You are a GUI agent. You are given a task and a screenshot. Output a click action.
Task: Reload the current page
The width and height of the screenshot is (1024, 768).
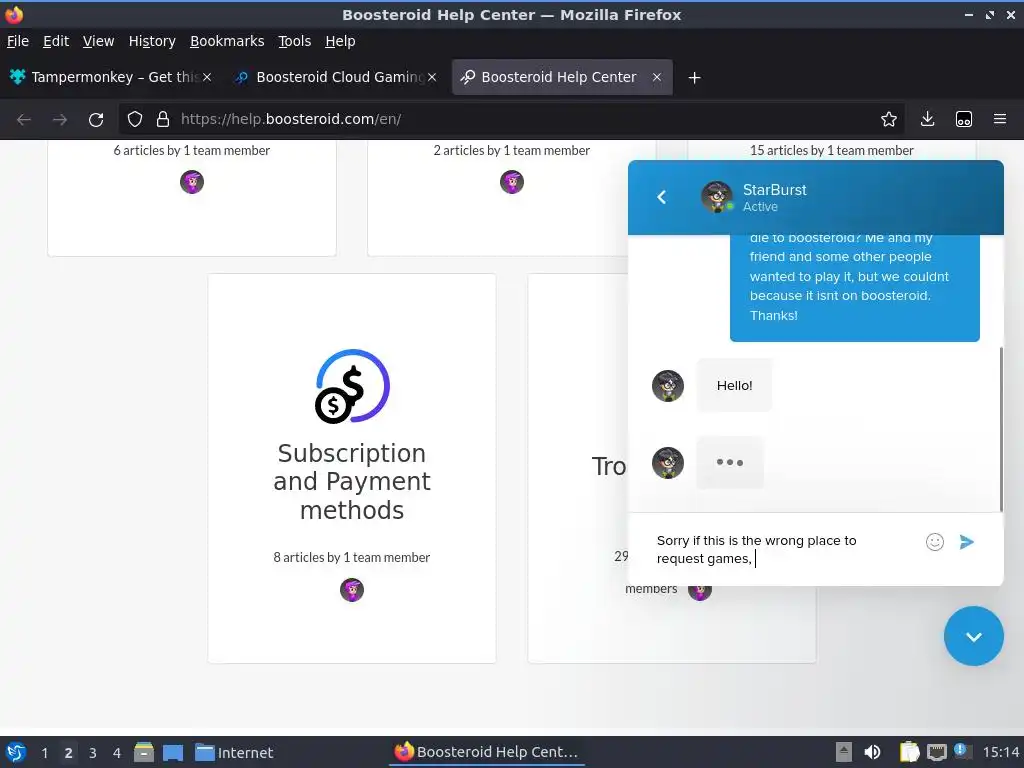click(96, 120)
